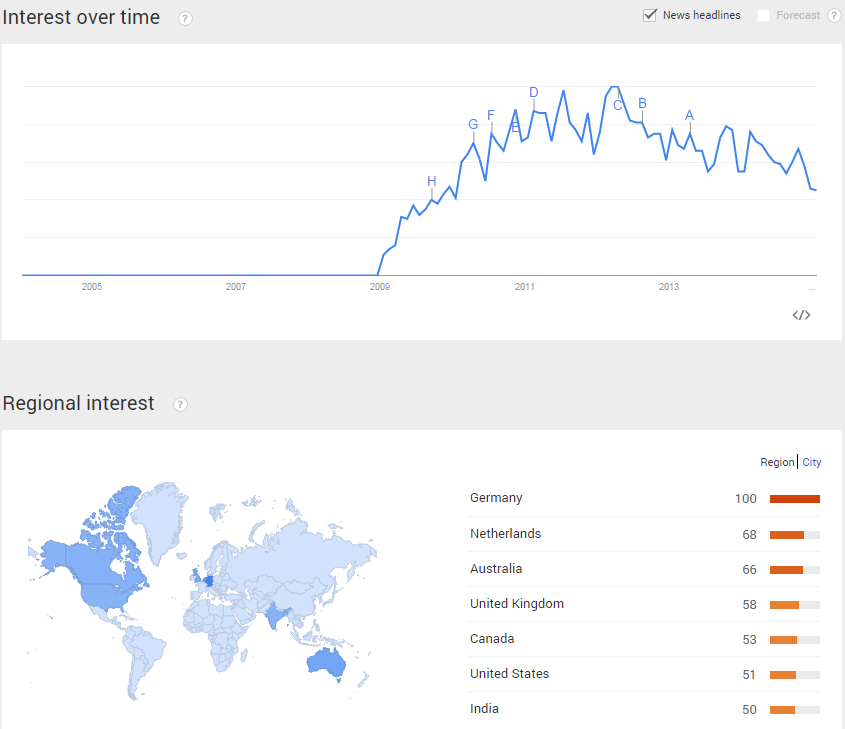This screenshot has width=845, height=729.
Task: Select the Region view tab
Action: pos(777,462)
